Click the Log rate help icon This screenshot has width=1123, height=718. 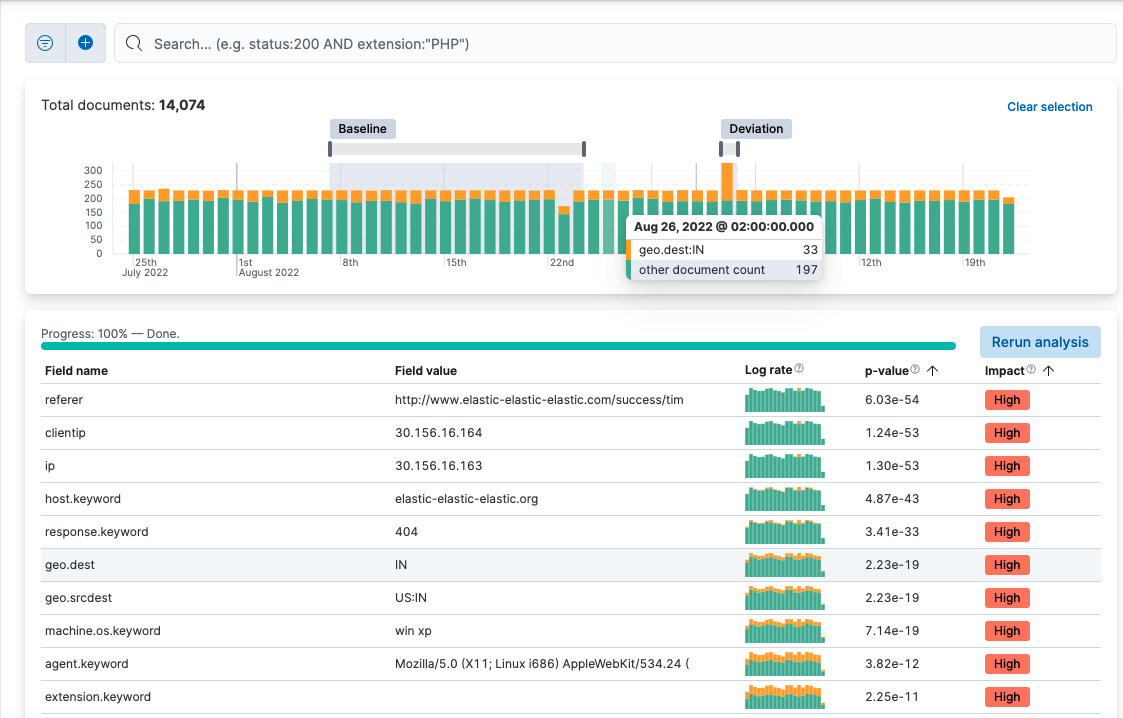tap(799, 370)
